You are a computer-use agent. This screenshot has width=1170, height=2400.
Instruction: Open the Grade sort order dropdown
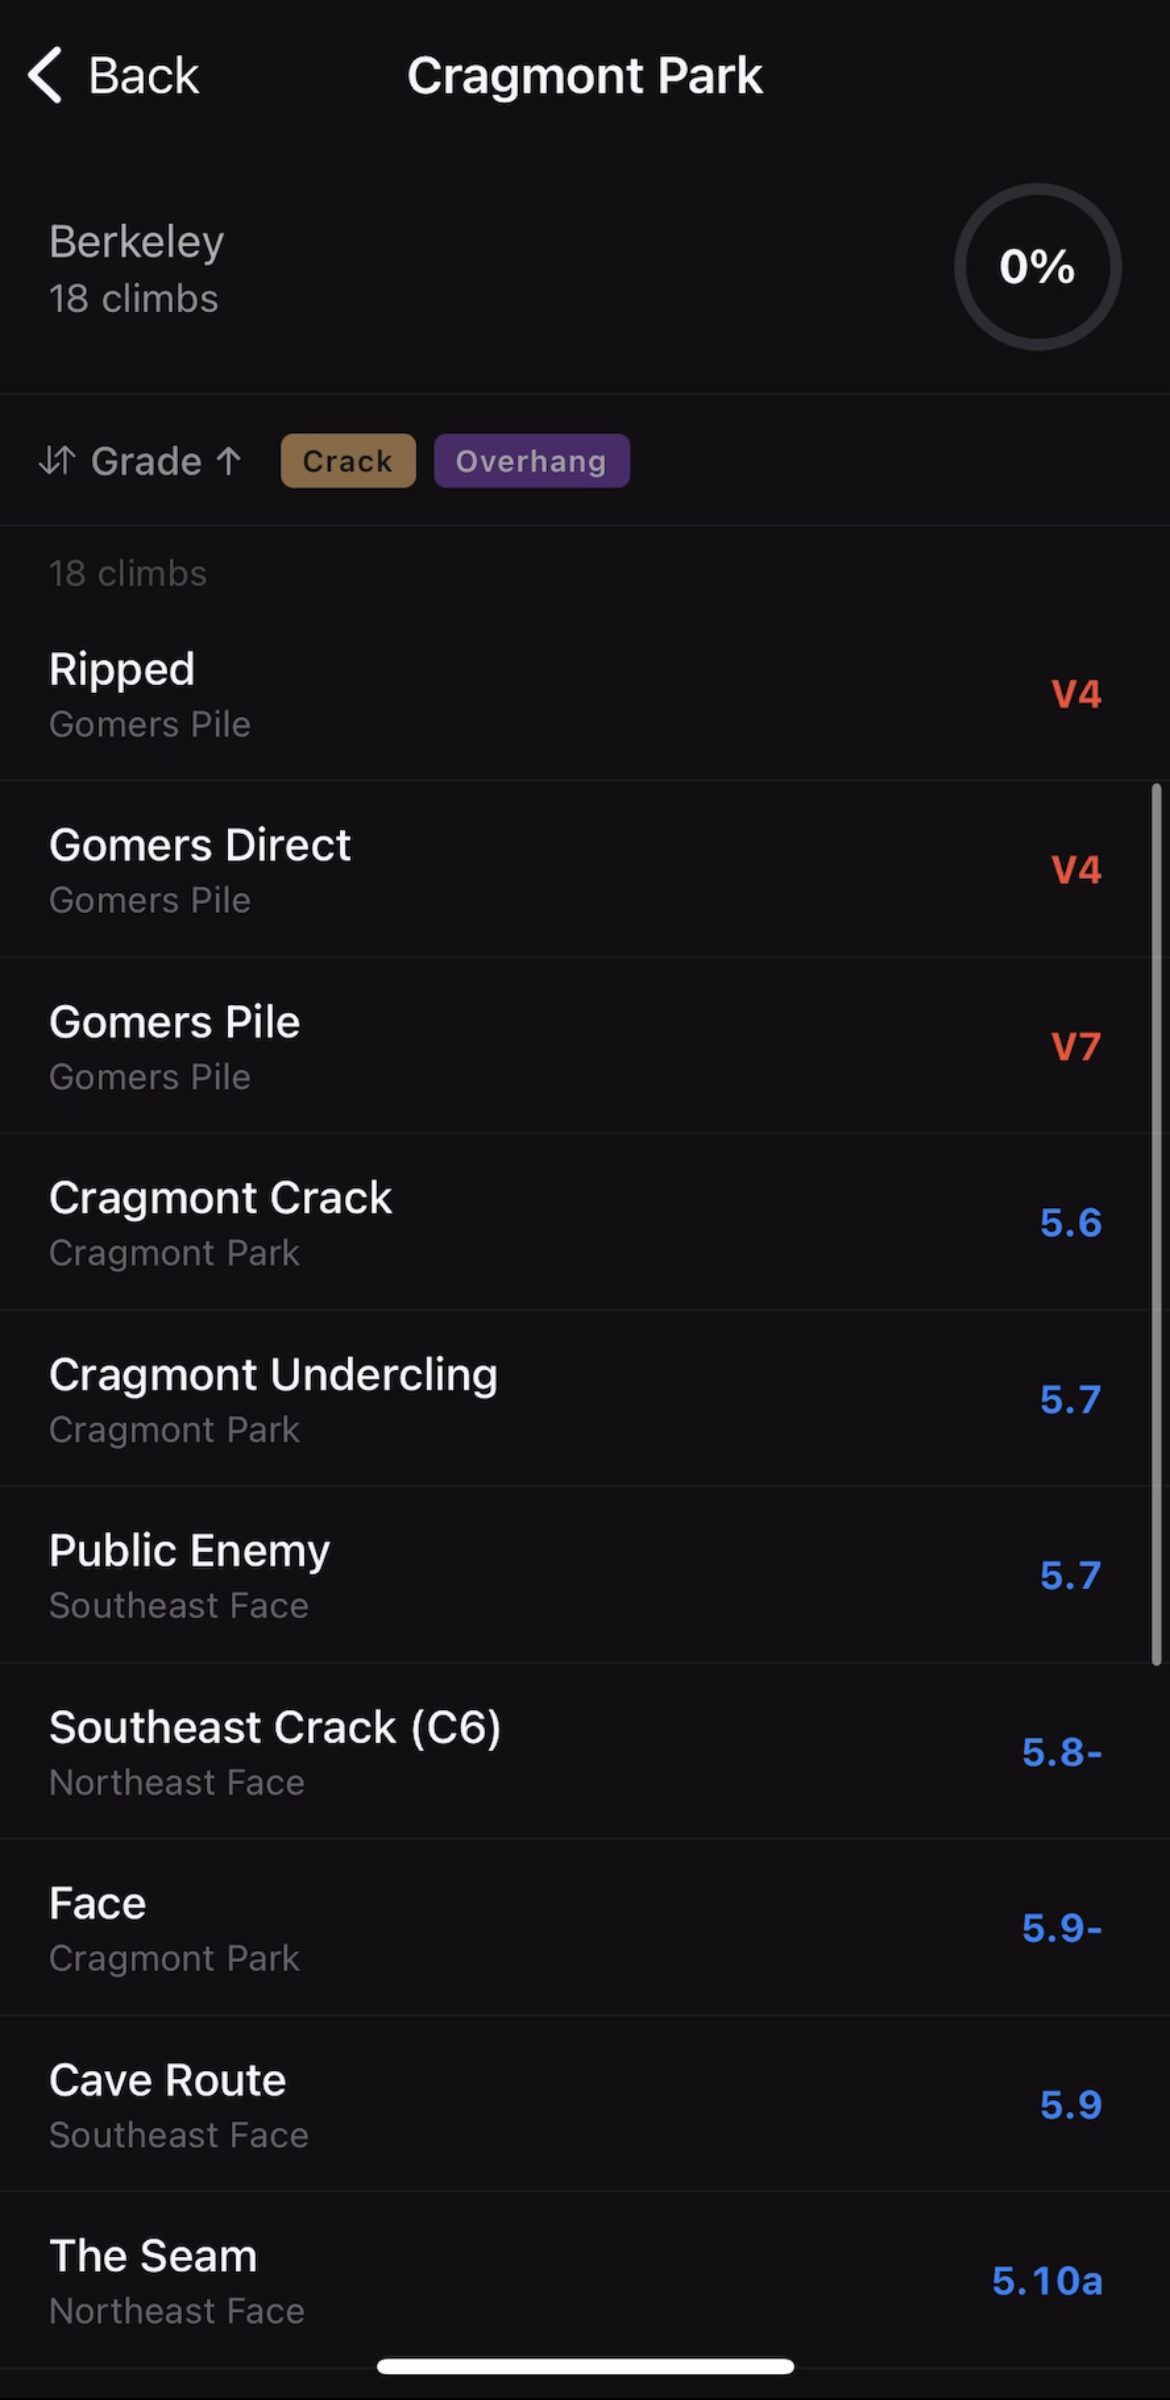coord(165,461)
